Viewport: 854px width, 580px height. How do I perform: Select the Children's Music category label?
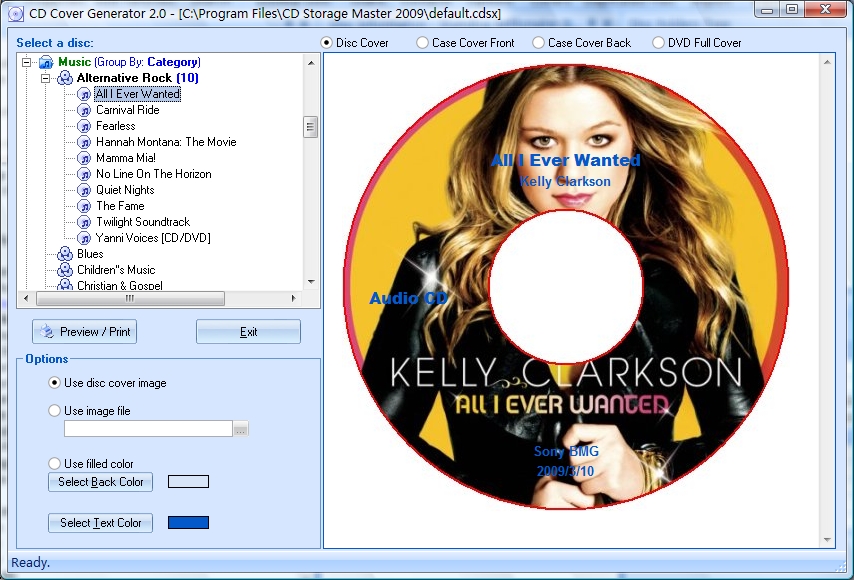116,270
